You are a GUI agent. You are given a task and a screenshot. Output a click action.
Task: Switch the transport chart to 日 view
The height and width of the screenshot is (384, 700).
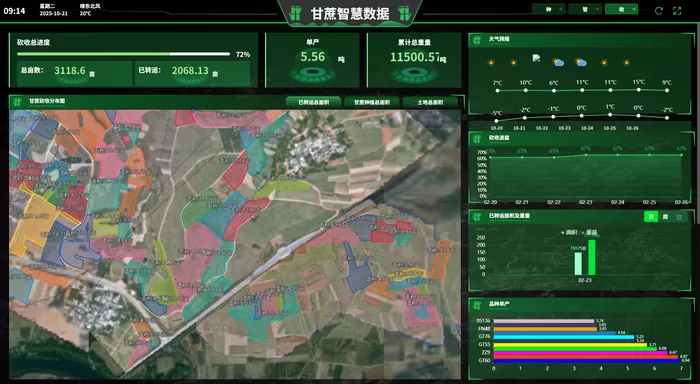point(651,217)
